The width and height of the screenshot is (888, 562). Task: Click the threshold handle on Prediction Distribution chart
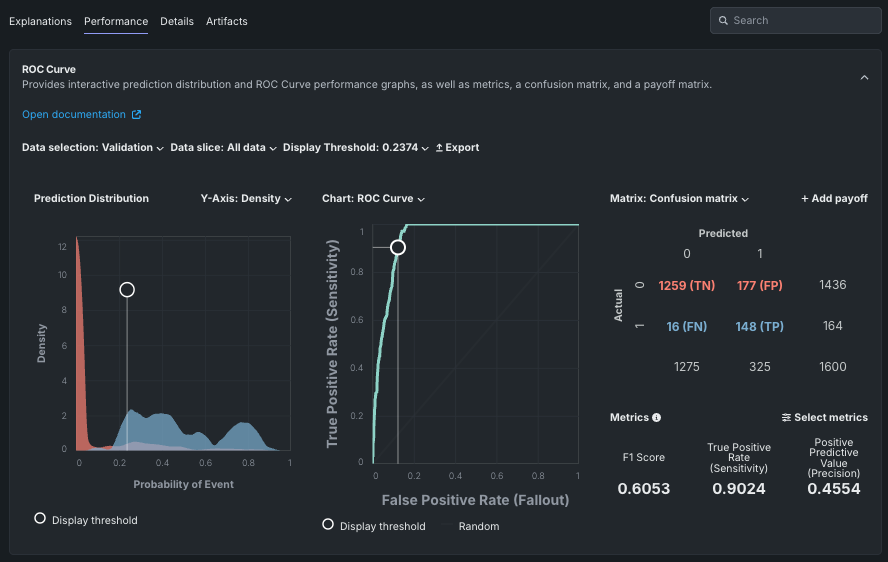point(127,290)
